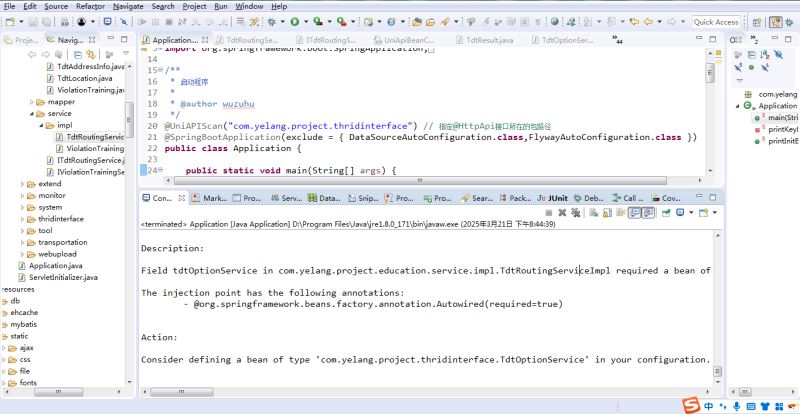Expand the thridinterface folder

tap(22, 219)
